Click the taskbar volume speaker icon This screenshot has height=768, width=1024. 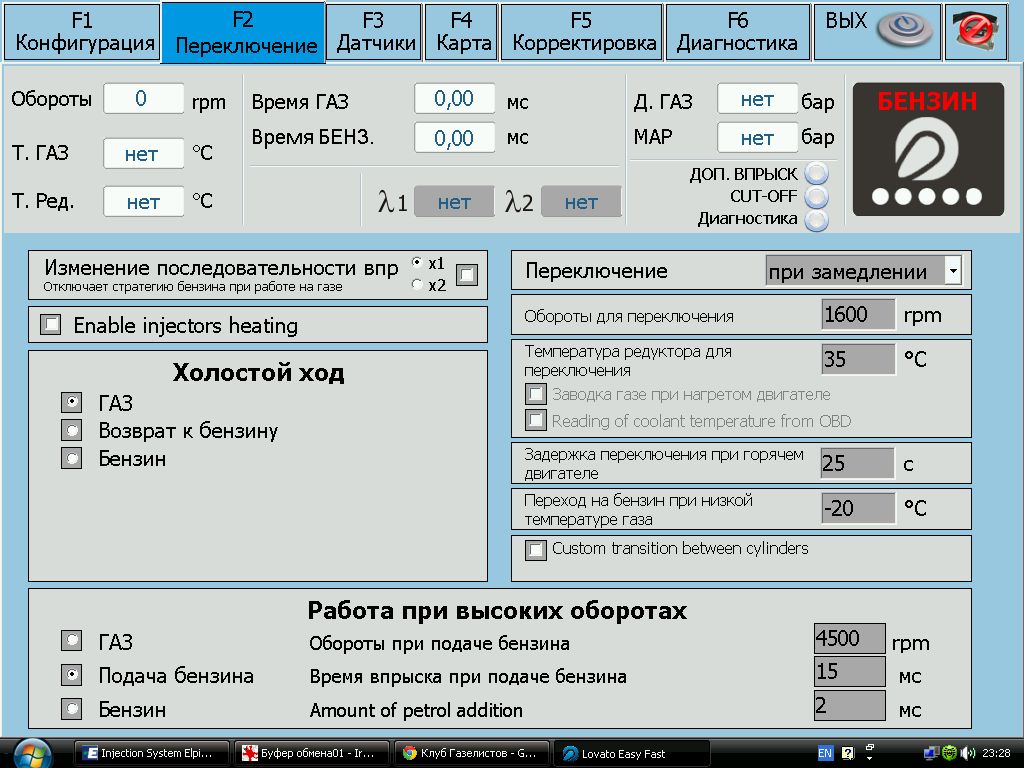tap(968, 753)
